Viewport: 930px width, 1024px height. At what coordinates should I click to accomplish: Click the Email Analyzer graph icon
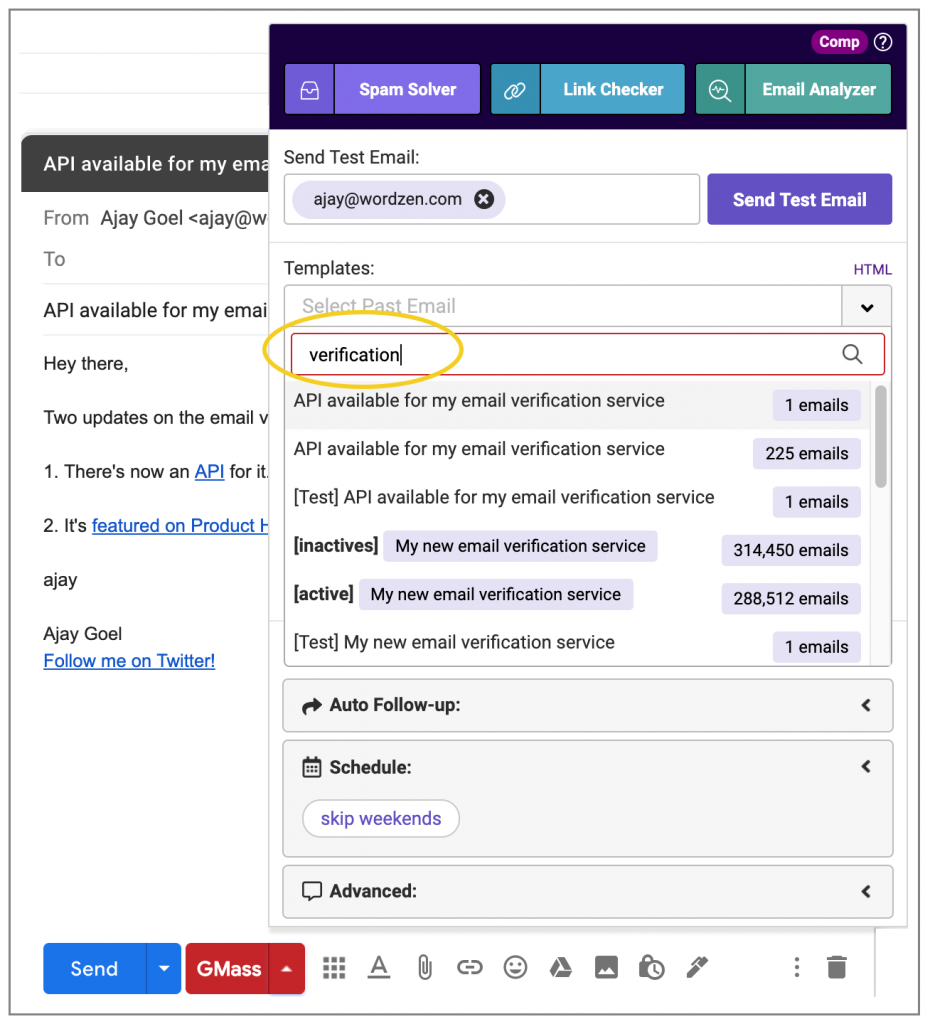point(720,89)
